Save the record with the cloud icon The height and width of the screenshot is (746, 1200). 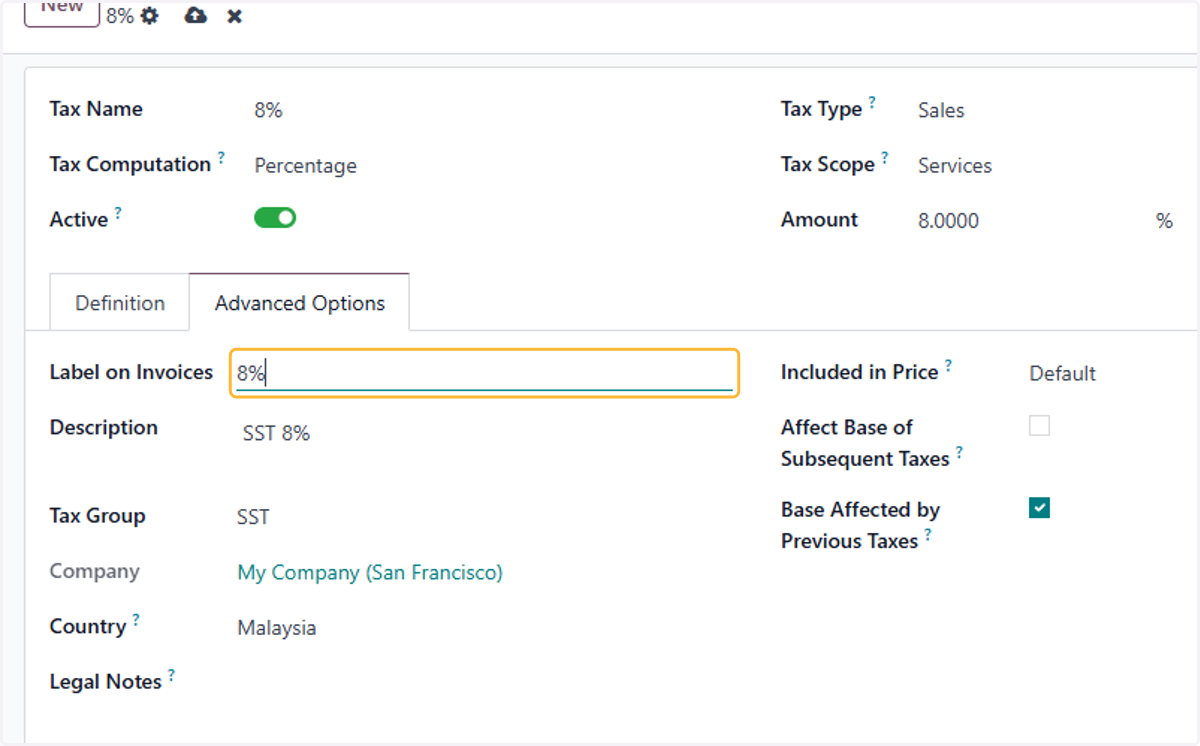(196, 16)
